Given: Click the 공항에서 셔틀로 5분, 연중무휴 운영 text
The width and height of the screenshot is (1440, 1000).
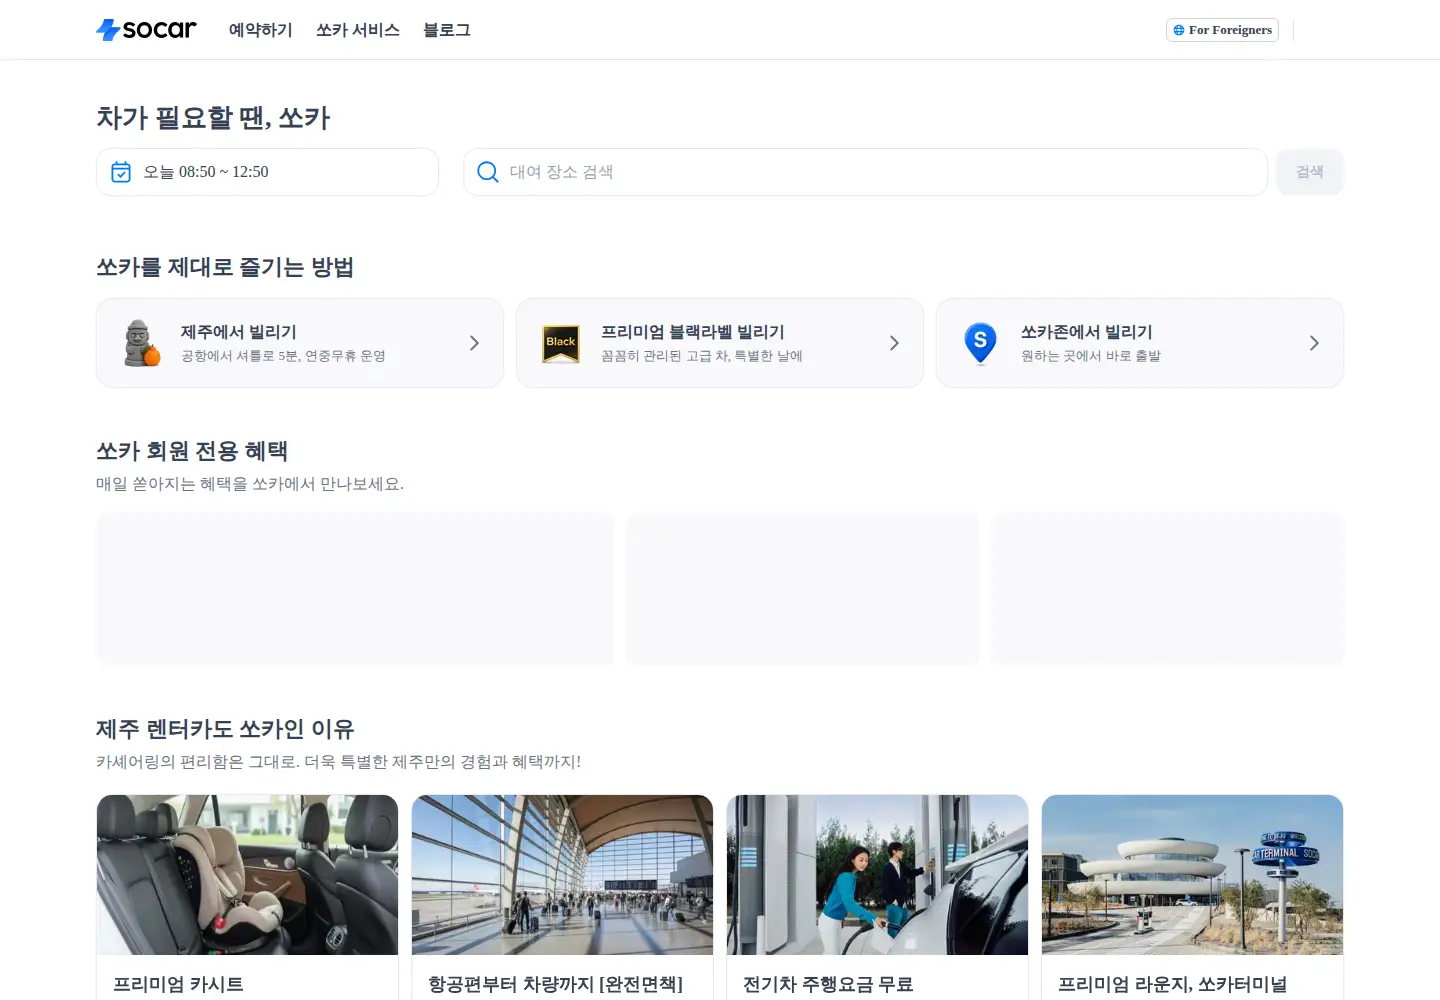Looking at the screenshot, I should pos(283,356).
